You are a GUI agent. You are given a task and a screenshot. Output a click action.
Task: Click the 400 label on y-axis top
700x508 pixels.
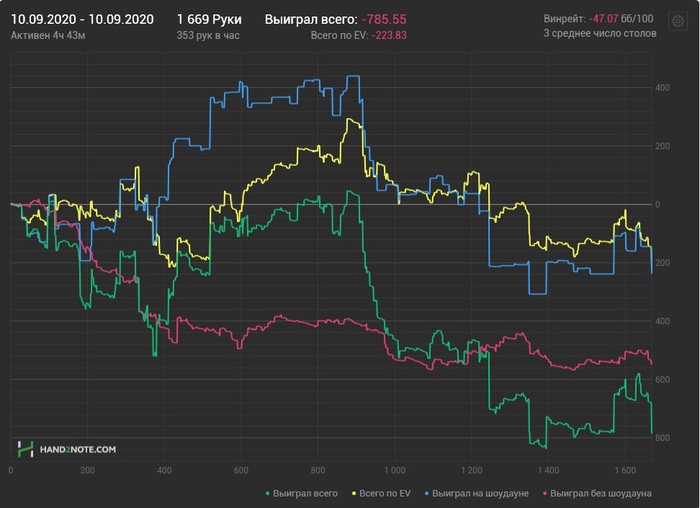tap(662, 88)
